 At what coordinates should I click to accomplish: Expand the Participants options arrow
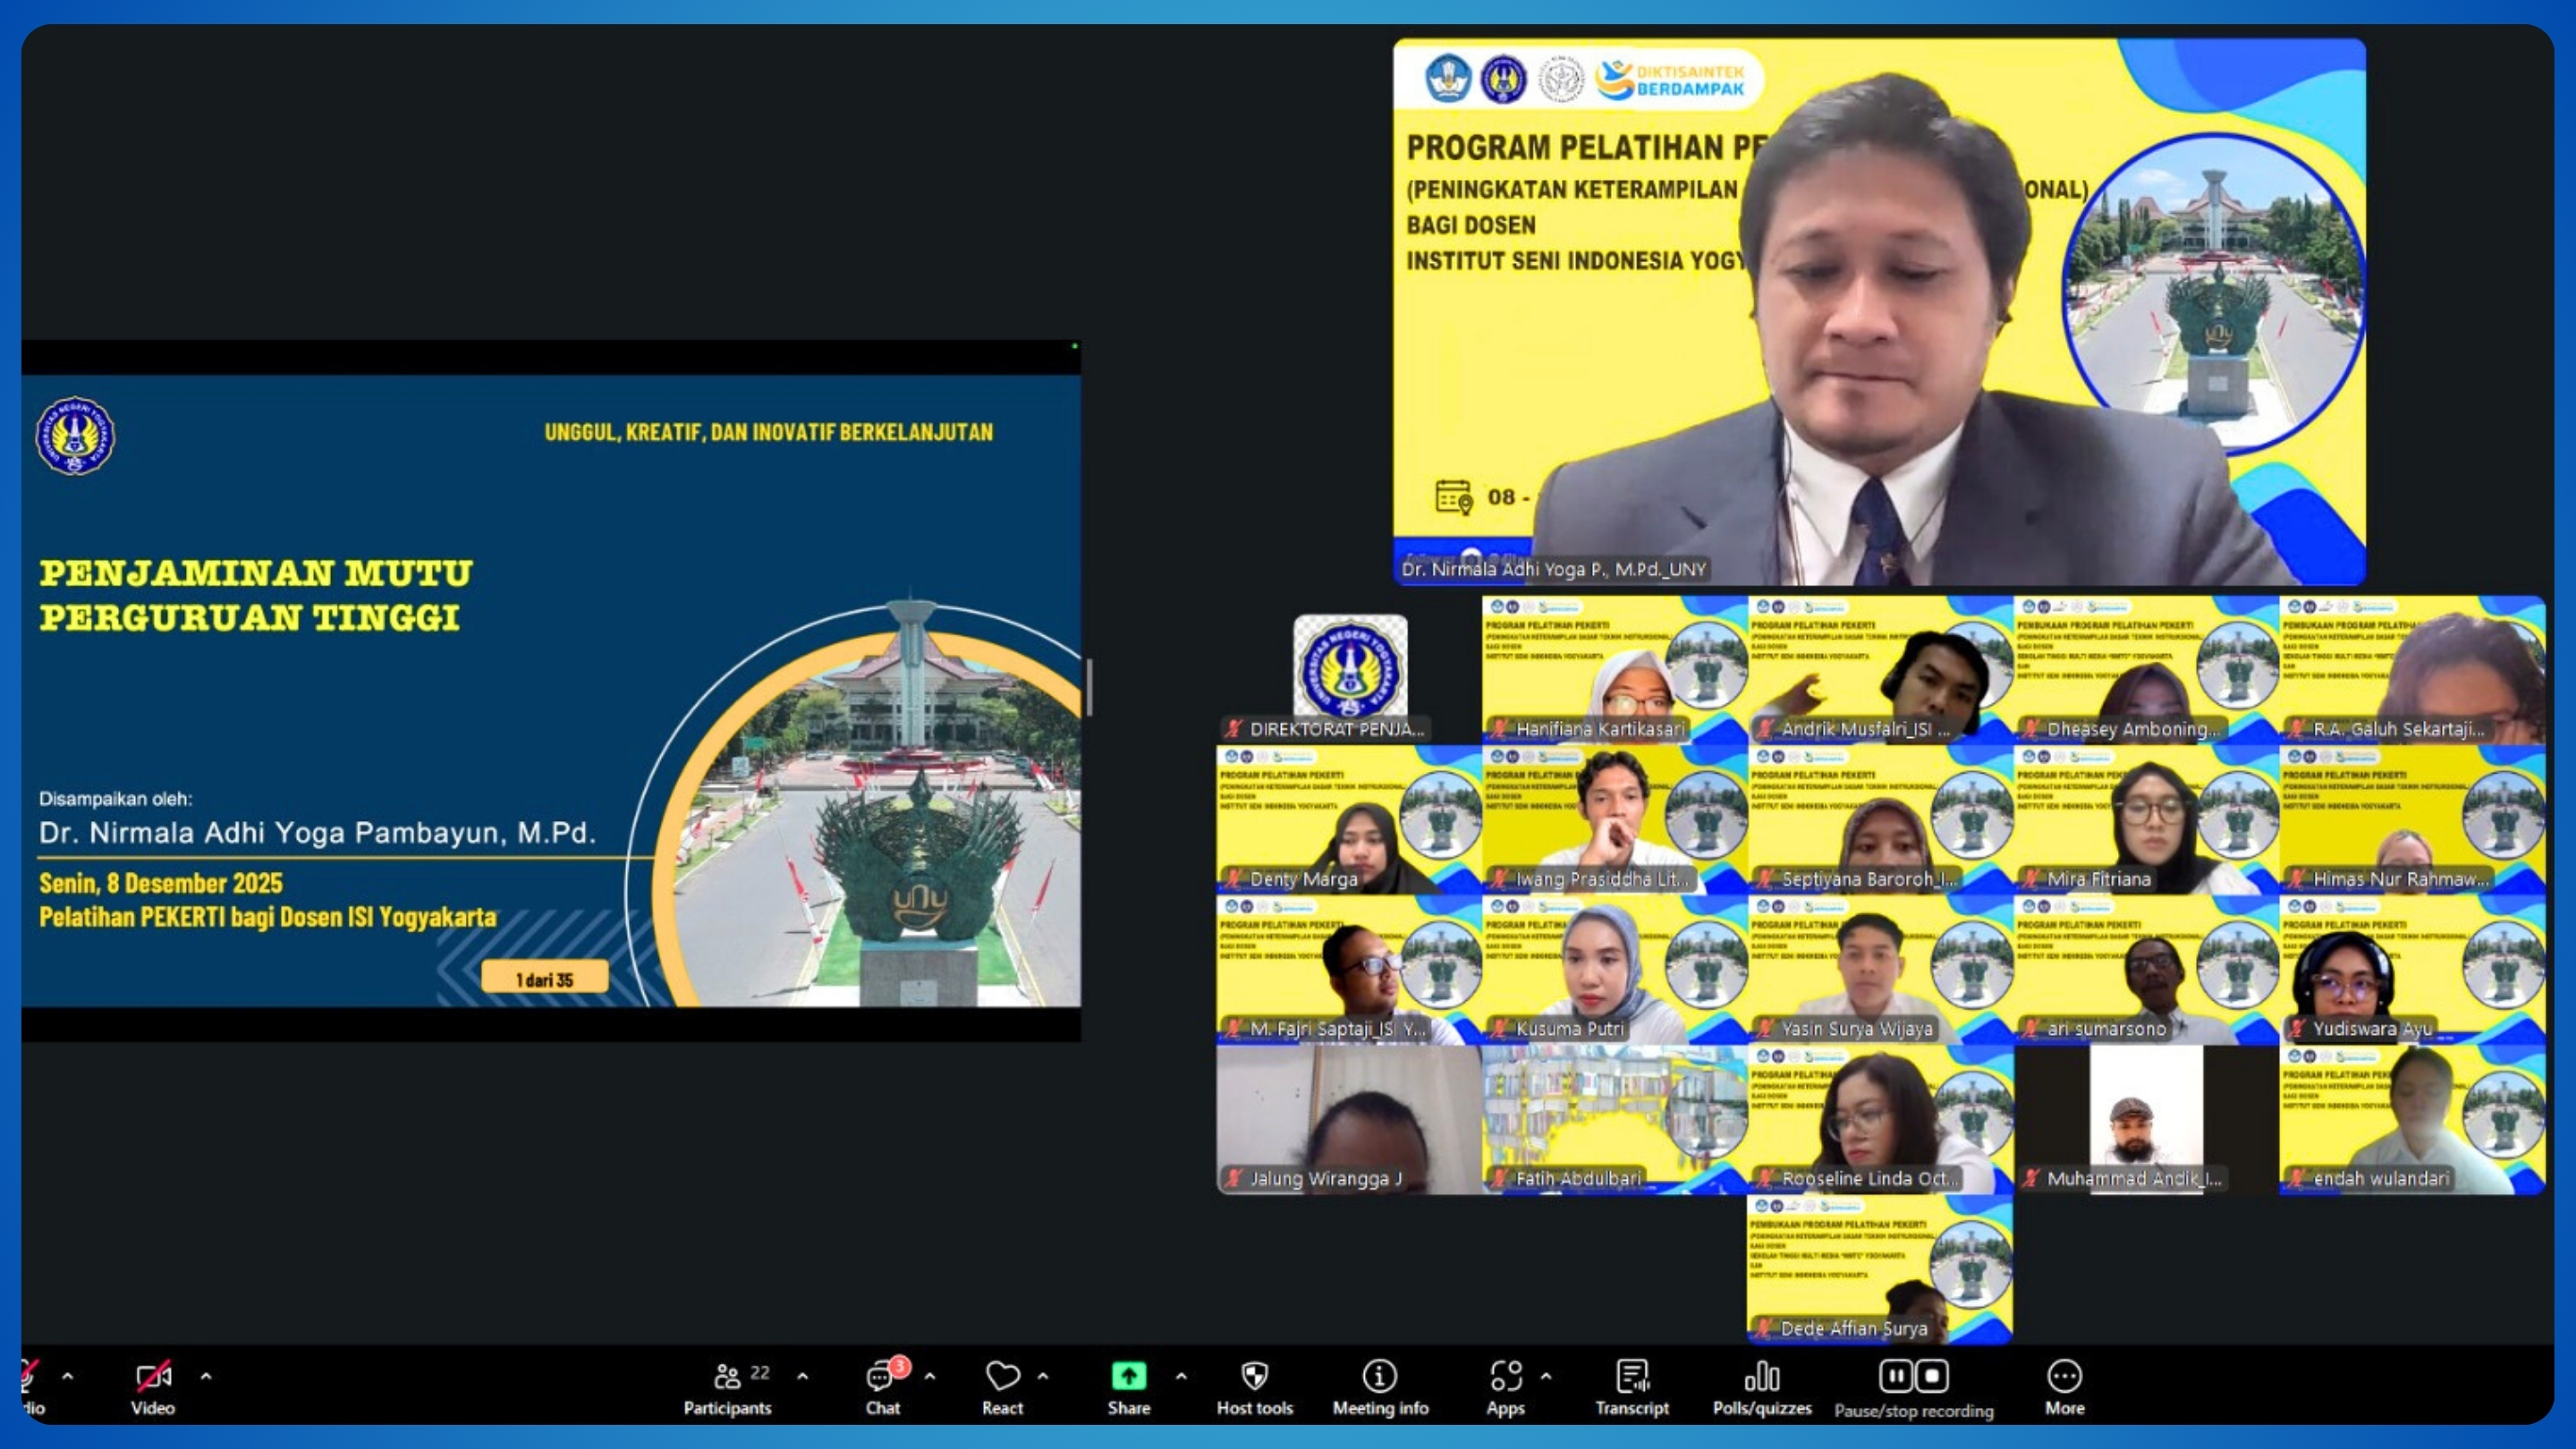(x=802, y=1376)
